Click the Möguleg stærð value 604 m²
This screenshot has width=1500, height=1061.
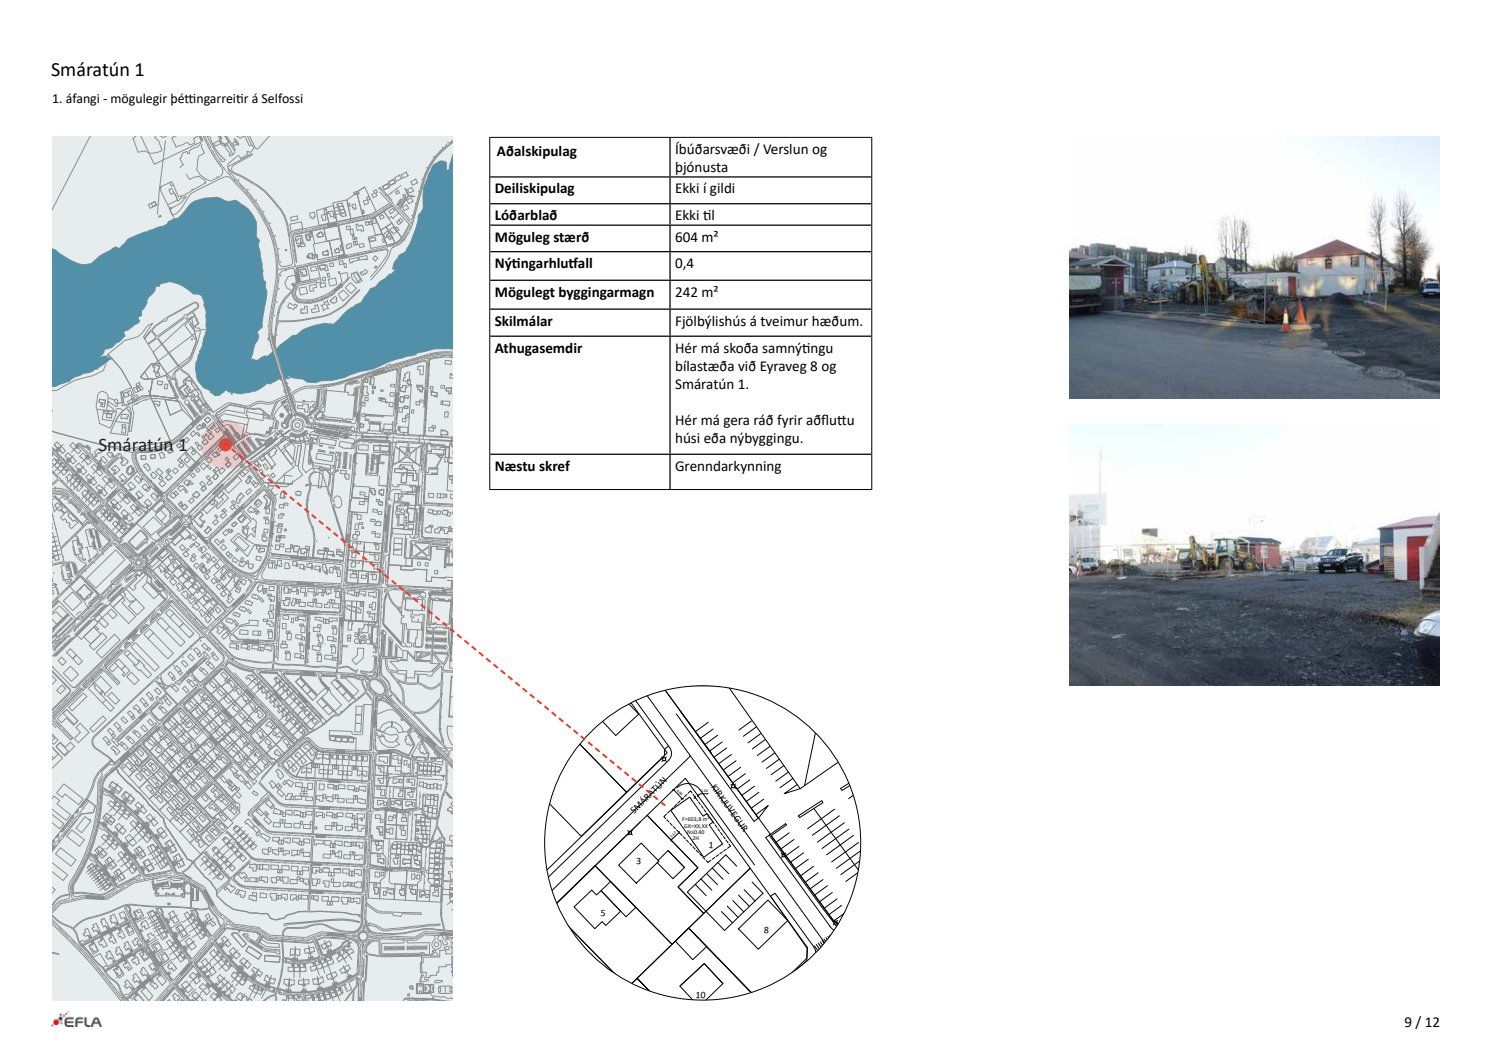[696, 238]
